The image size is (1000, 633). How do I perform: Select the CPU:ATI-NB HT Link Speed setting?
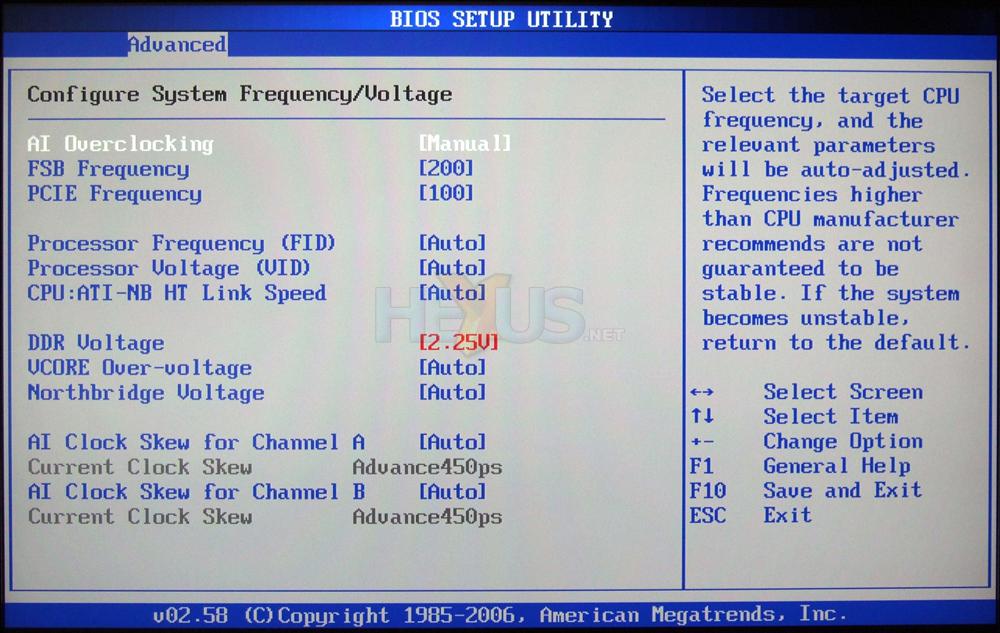point(177,293)
